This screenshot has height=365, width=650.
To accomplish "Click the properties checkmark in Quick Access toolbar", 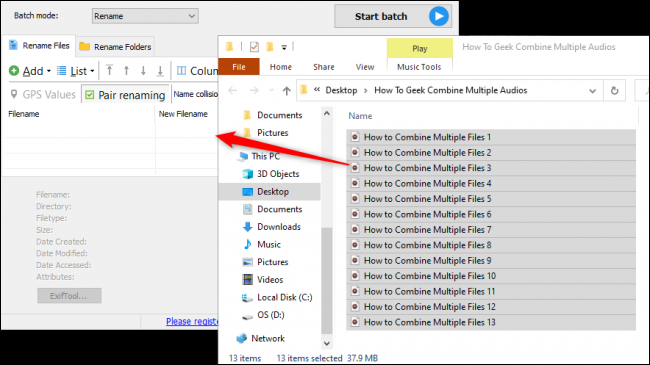I will point(254,47).
